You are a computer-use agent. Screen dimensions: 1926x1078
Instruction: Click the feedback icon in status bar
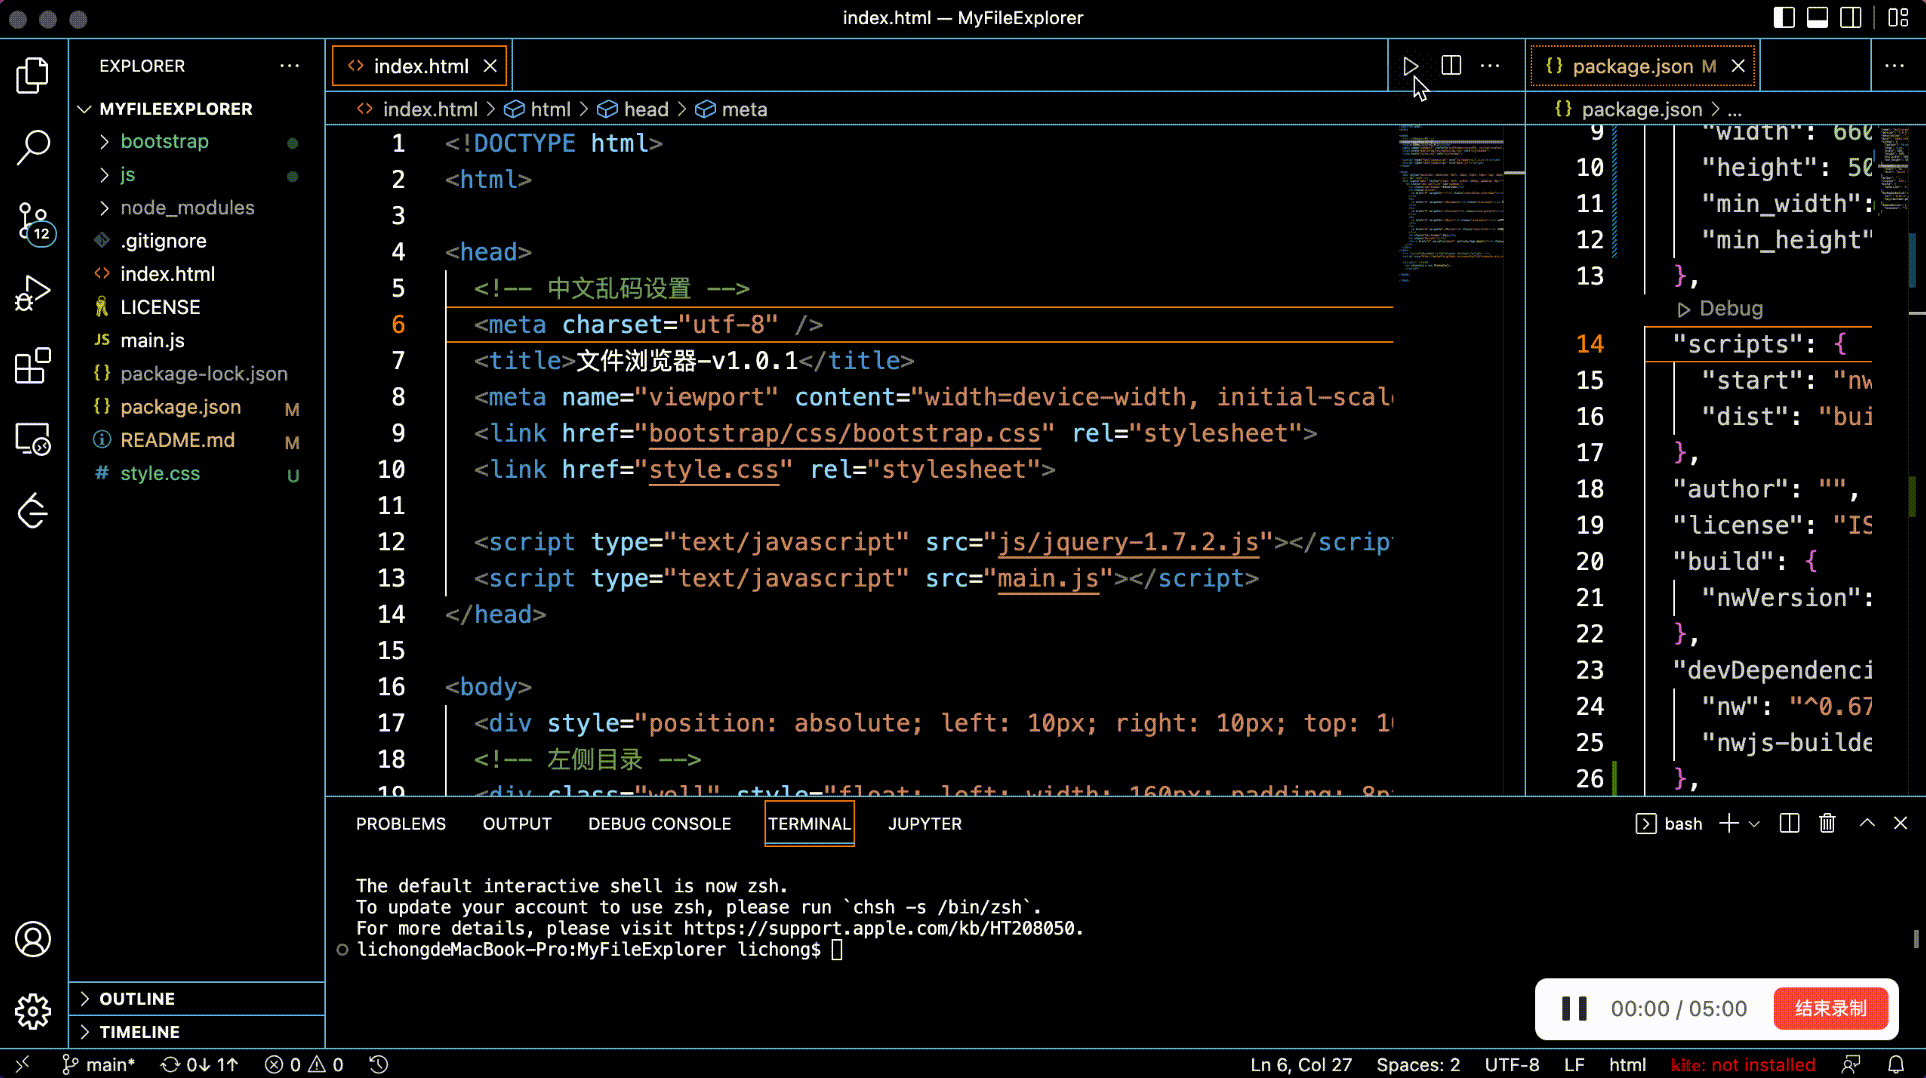[1852, 1064]
